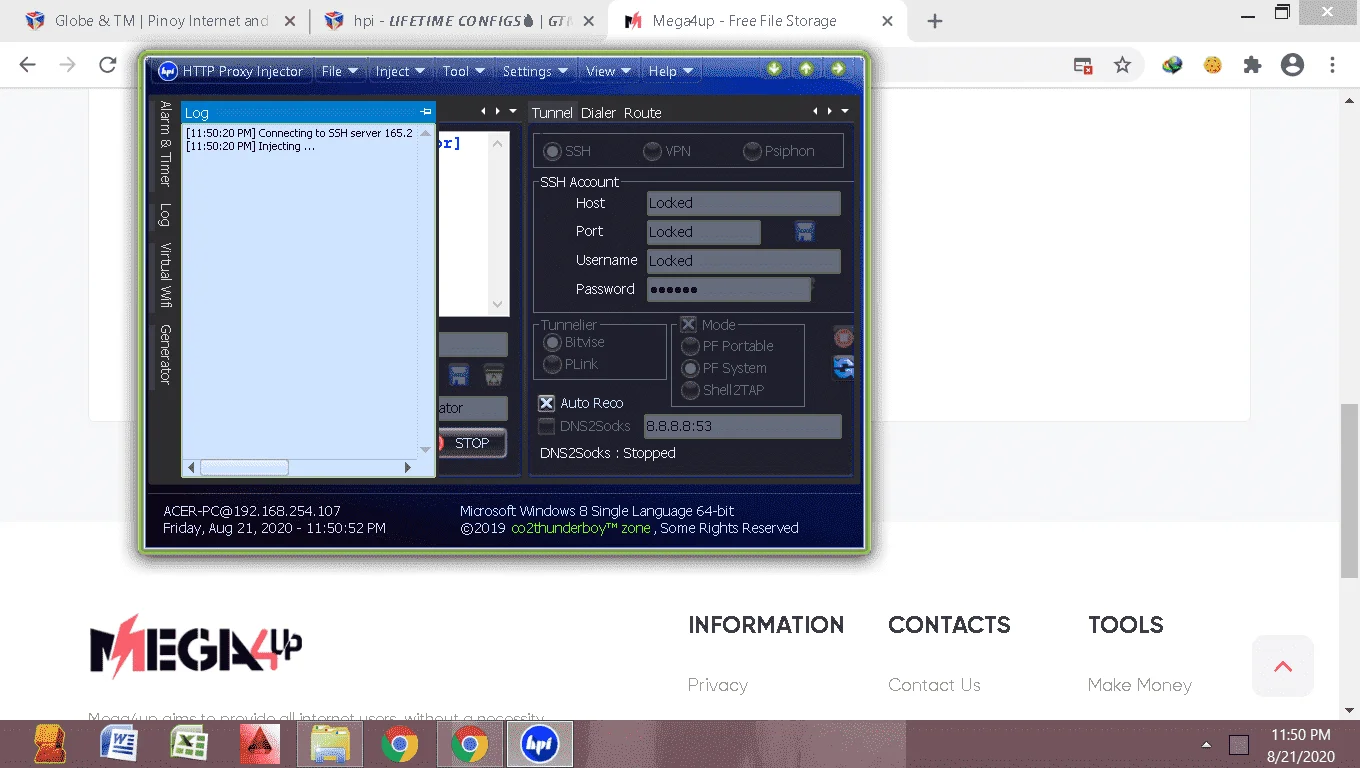Image resolution: width=1360 pixels, height=768 pixels.
Task: Open a new Chrome tab
Action: [935, 21]
